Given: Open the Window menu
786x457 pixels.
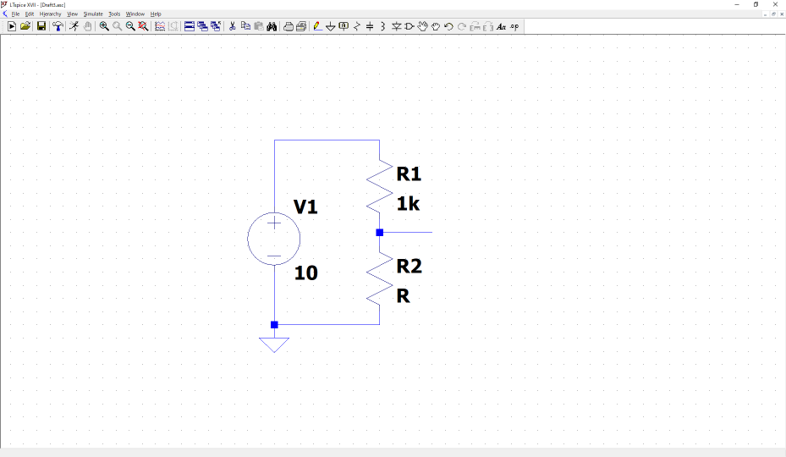Looking at the screenshot, I should [x=135, y=14].
